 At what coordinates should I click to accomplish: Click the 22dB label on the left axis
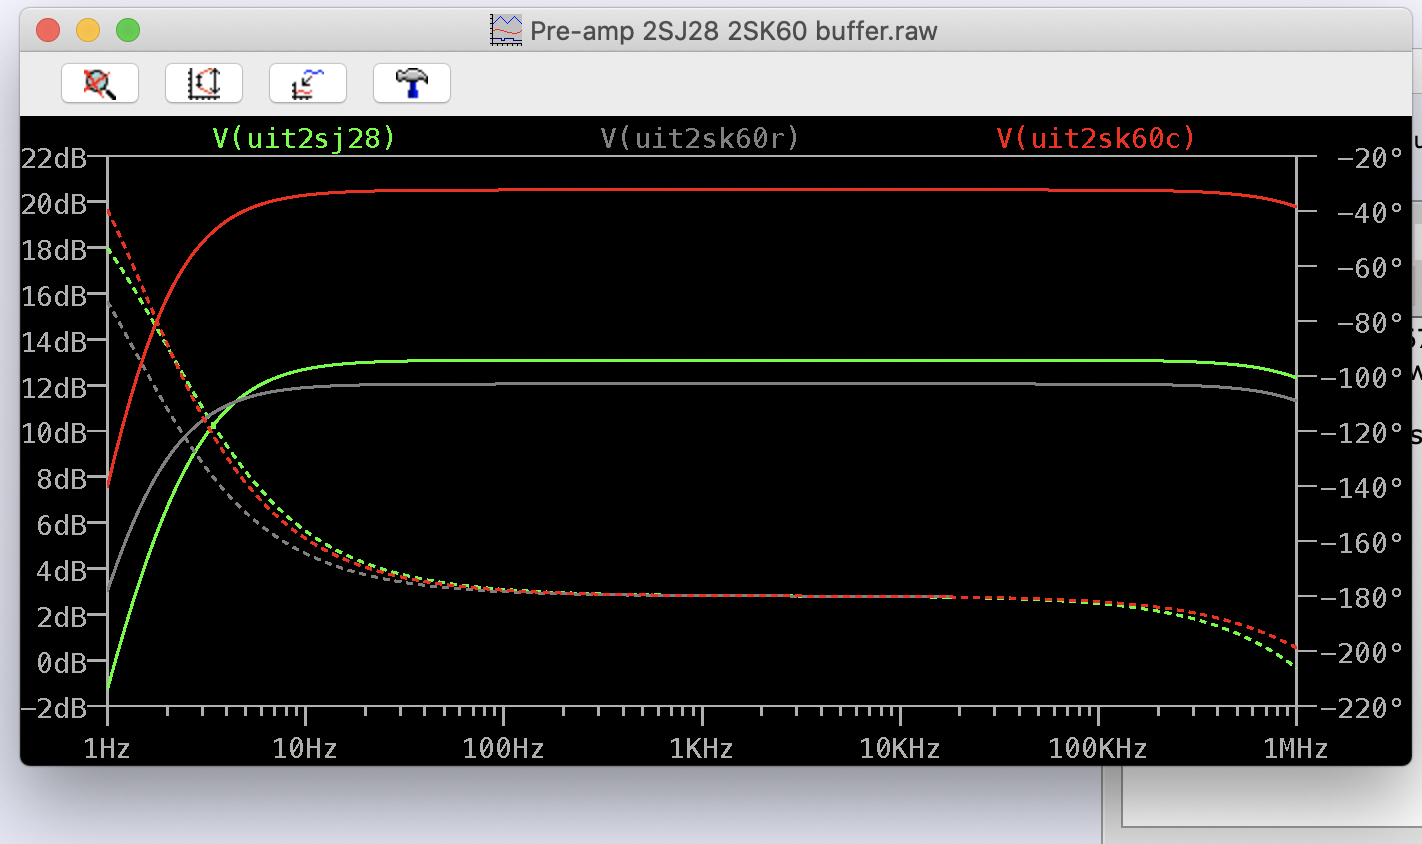(54, 158)
